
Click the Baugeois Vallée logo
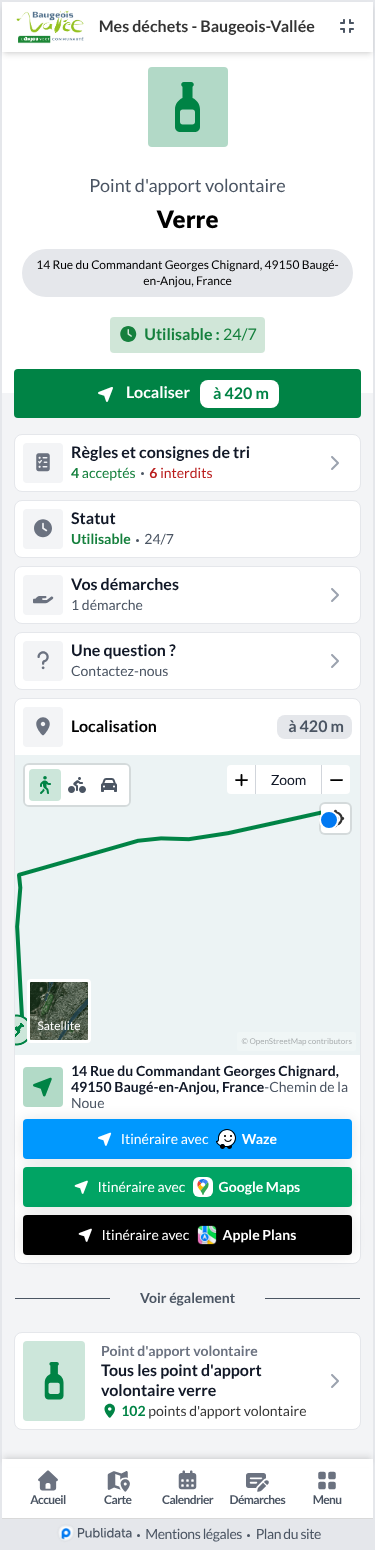click(x=50, y=26)
